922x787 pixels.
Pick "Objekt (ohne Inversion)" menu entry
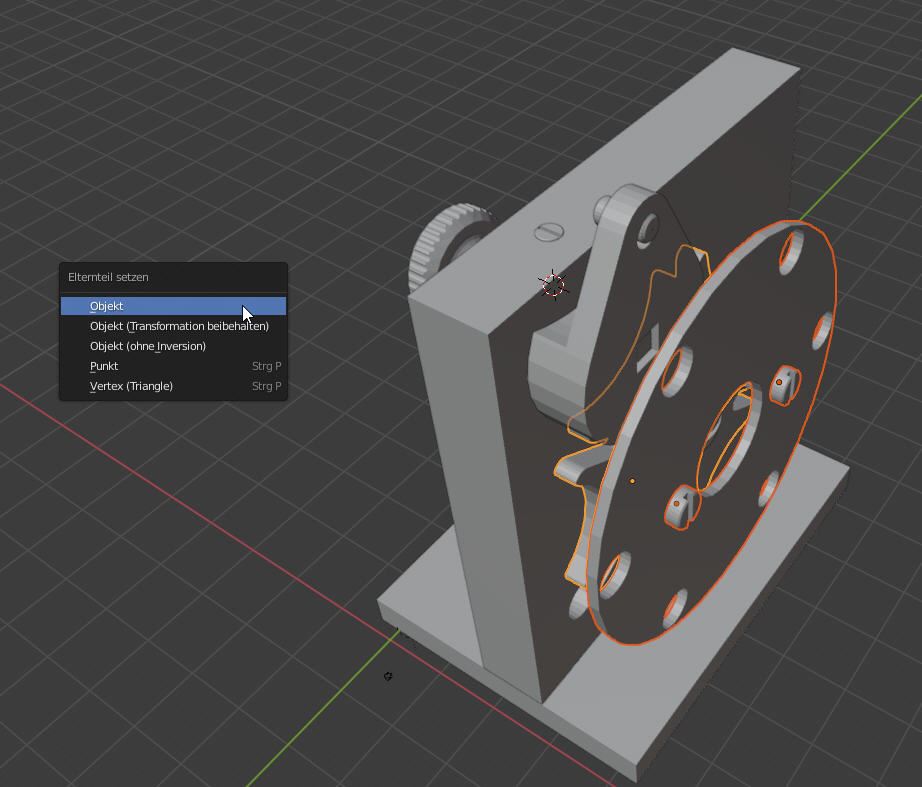coord(173,346)
